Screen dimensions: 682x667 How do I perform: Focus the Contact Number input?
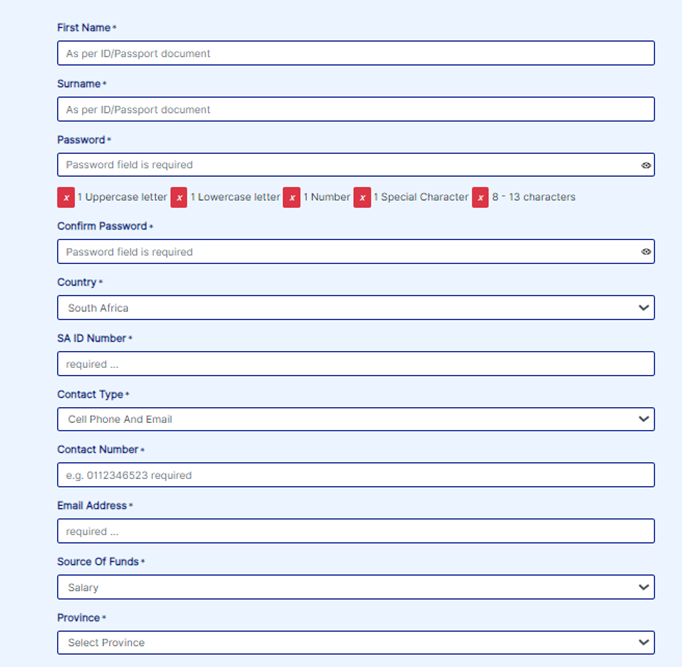pyautogui.click(x=355, y=475)
